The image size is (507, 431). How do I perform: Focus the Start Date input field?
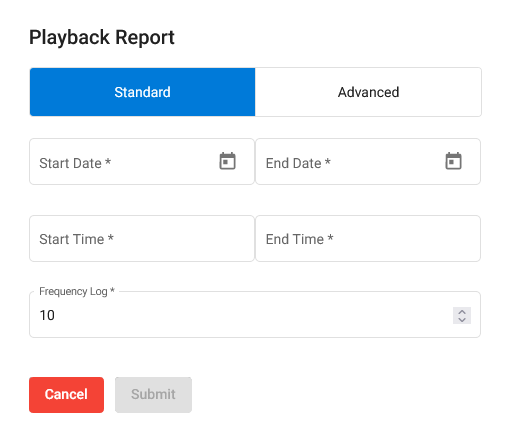point(142,162)
